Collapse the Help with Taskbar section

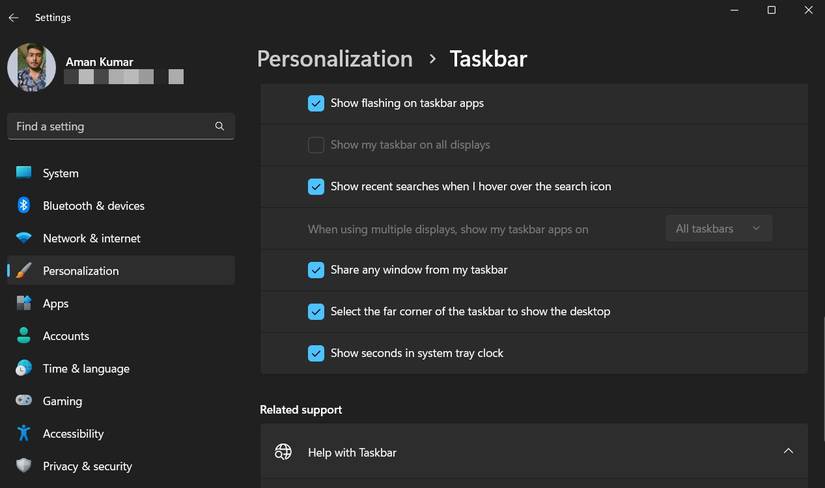pos(788,452)
